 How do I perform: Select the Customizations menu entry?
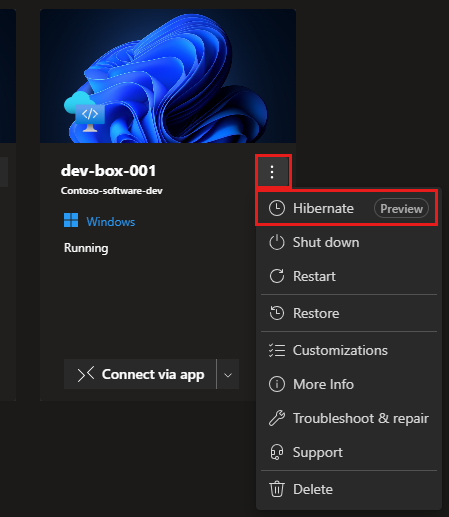click(349, 350)
